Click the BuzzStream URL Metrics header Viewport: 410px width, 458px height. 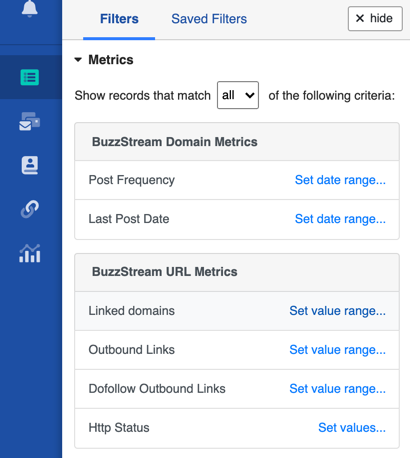(x=237, y=272)
